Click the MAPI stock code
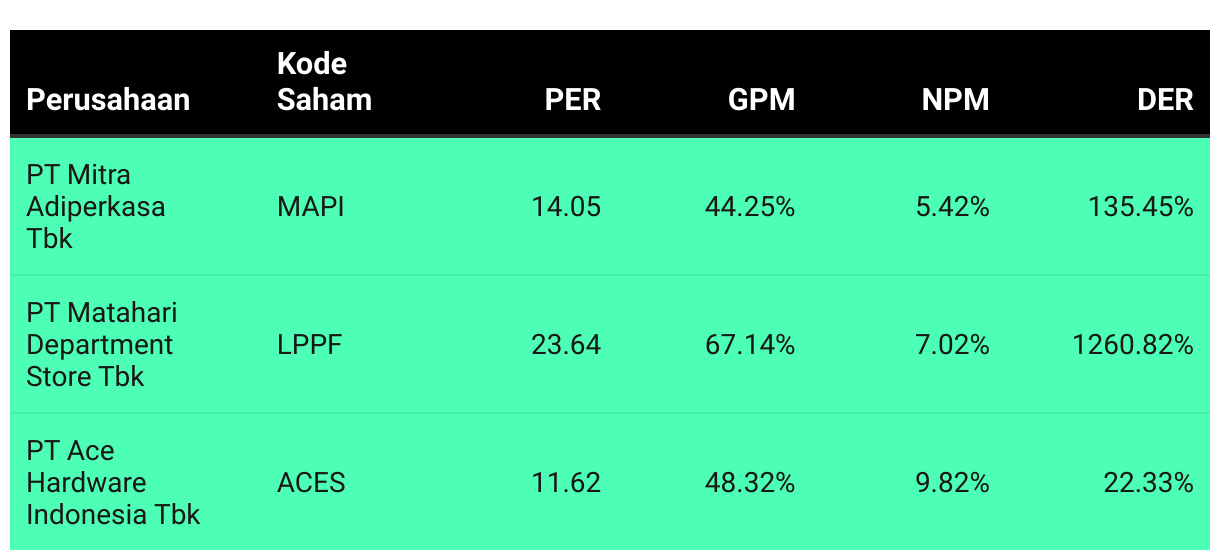 [x=311, y=207]
